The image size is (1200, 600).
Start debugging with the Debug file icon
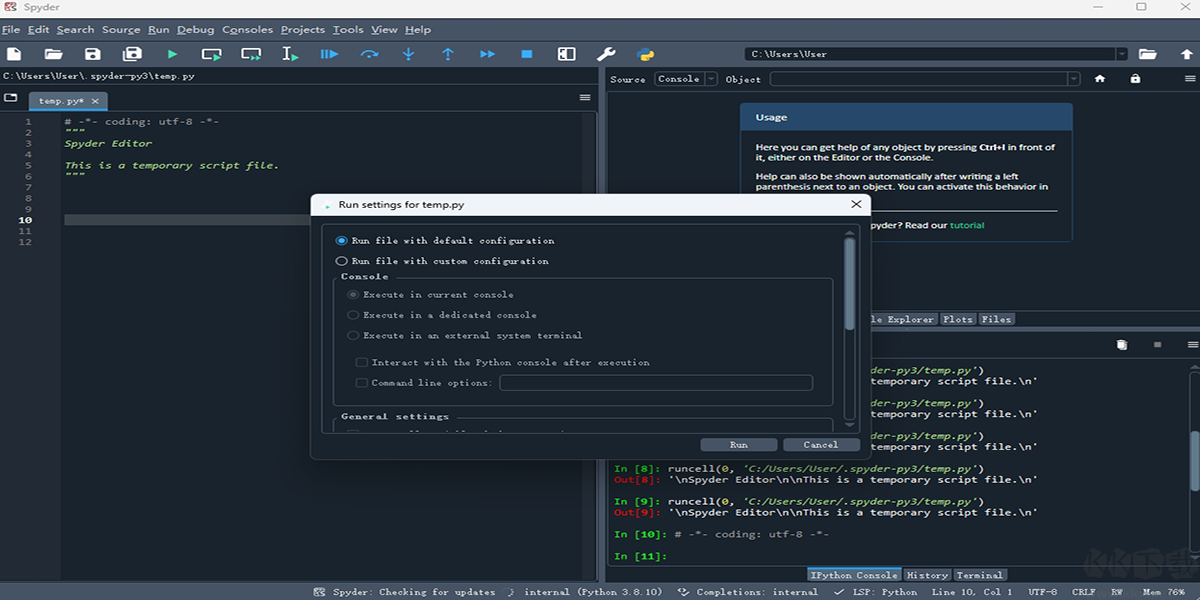[x=329, y=54]
